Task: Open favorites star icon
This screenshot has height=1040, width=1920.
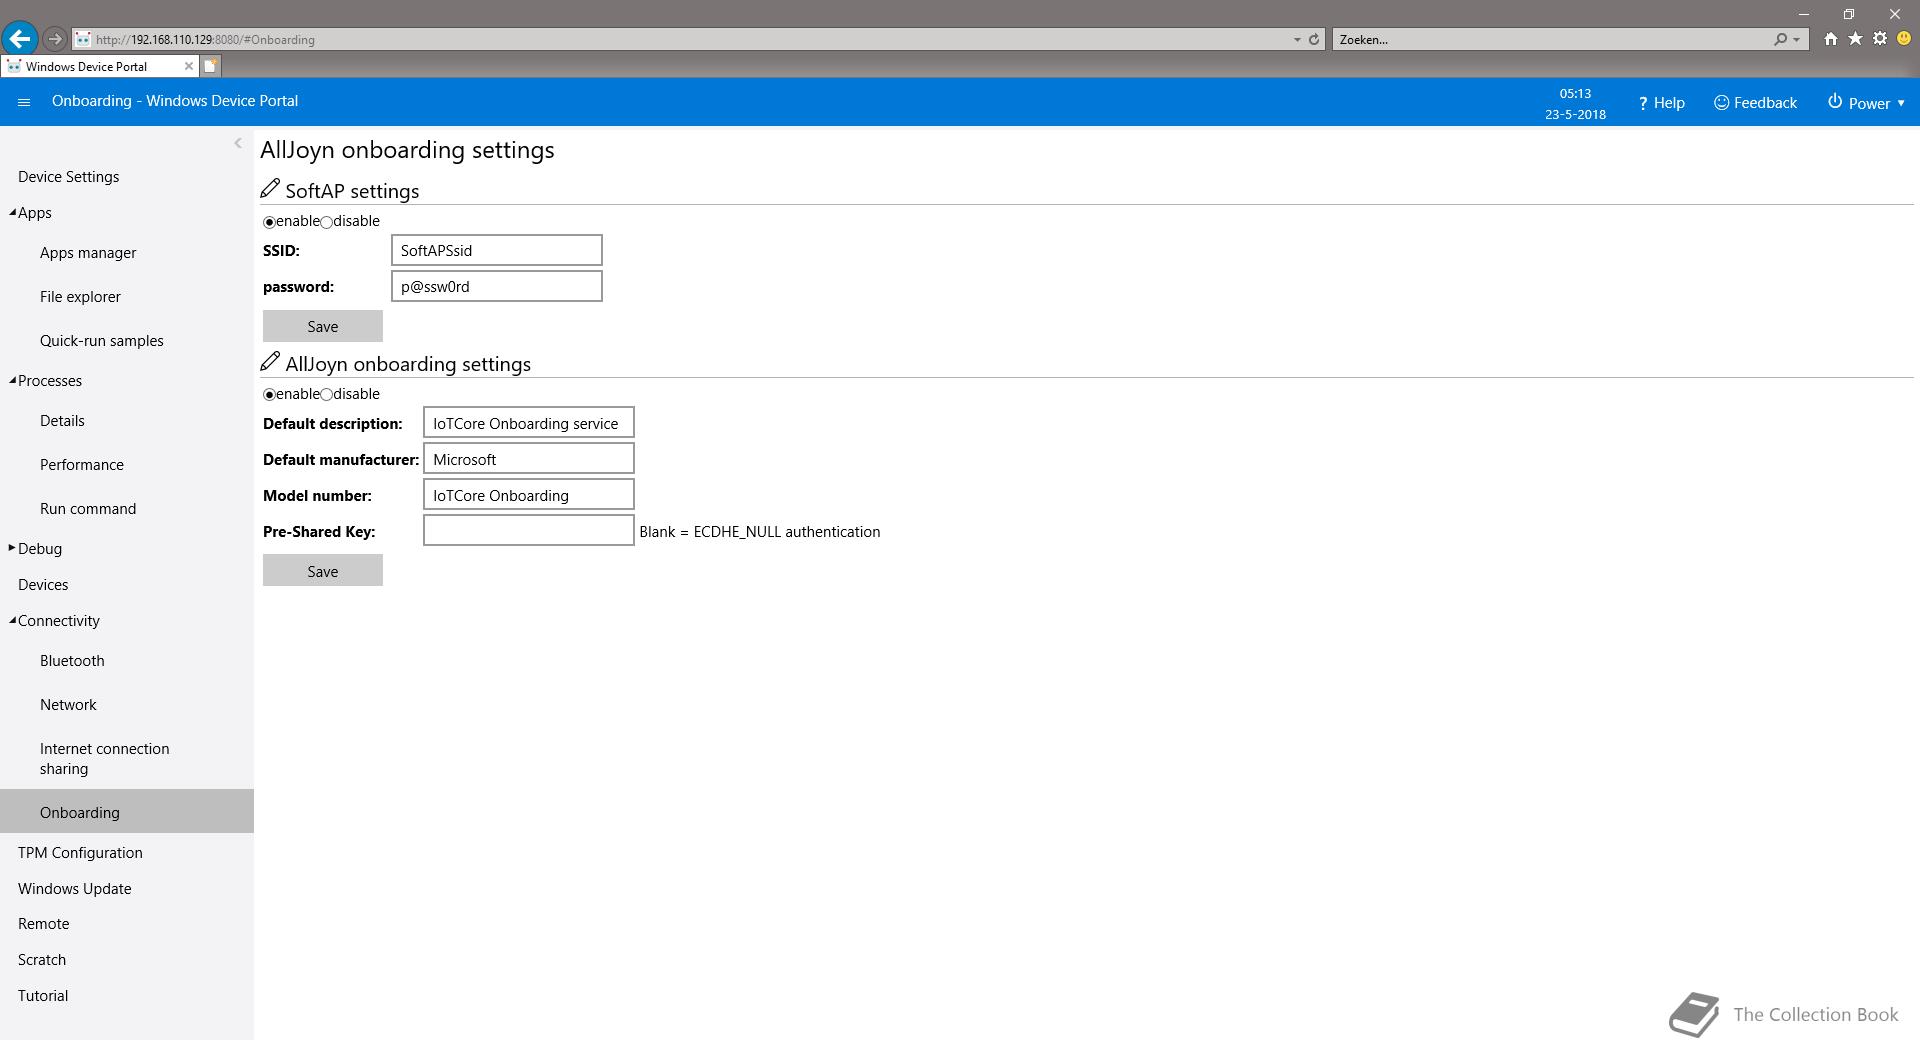Action: click(x=1855, y=39)
